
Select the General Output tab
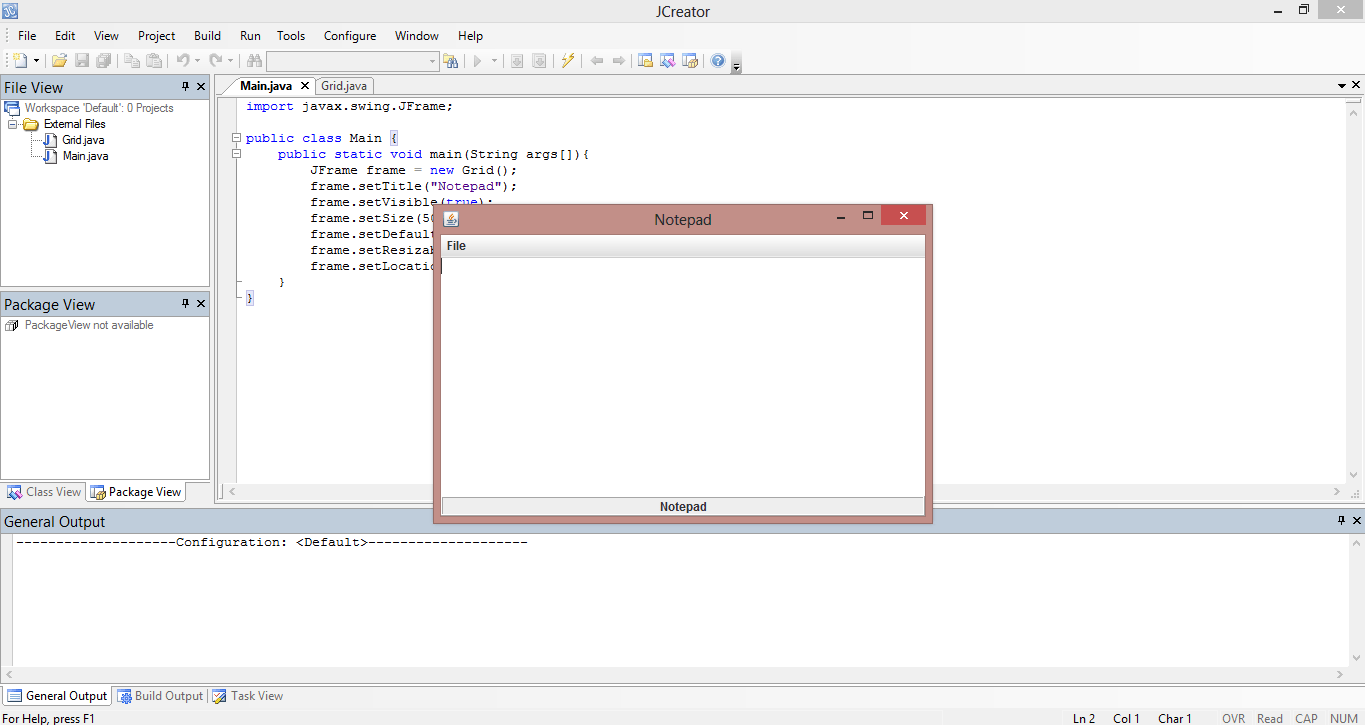pos(57,696)
